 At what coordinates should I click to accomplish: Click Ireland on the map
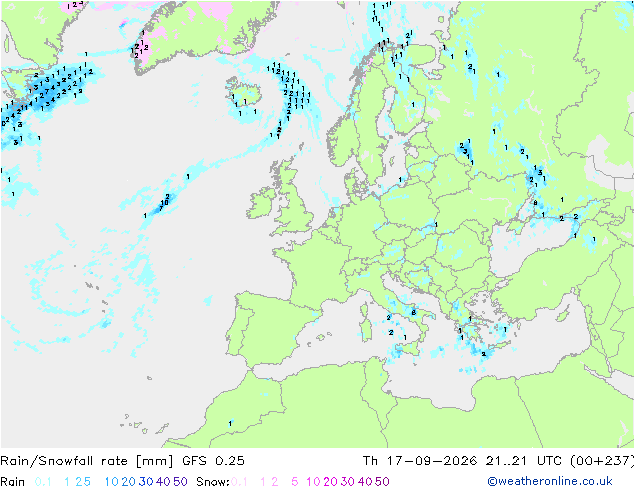coord(262,202)
